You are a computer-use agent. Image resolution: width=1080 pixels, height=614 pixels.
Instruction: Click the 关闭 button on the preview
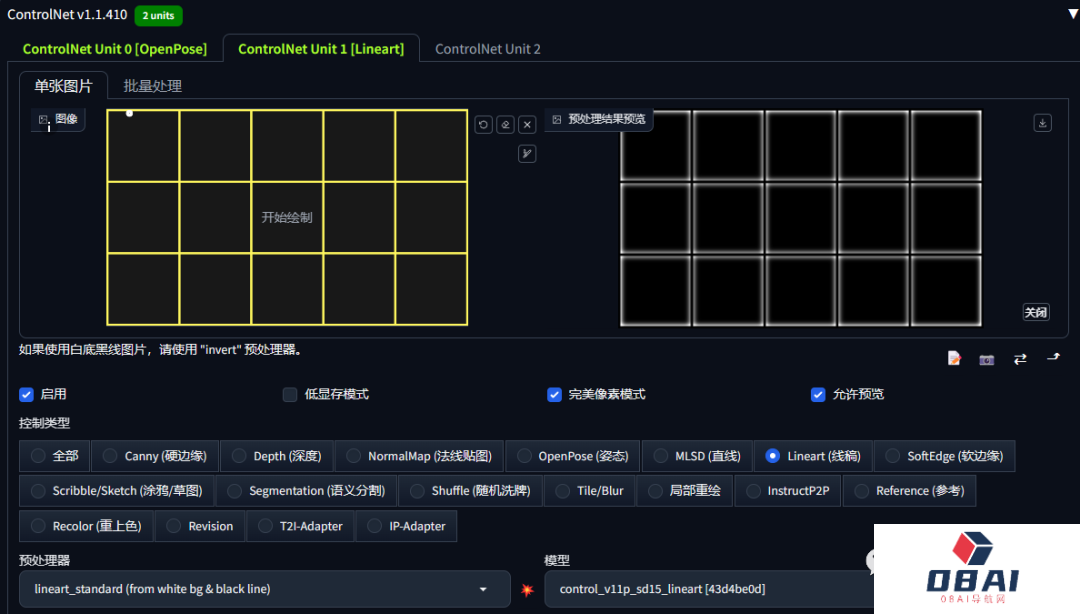(x=1035, y=312)
